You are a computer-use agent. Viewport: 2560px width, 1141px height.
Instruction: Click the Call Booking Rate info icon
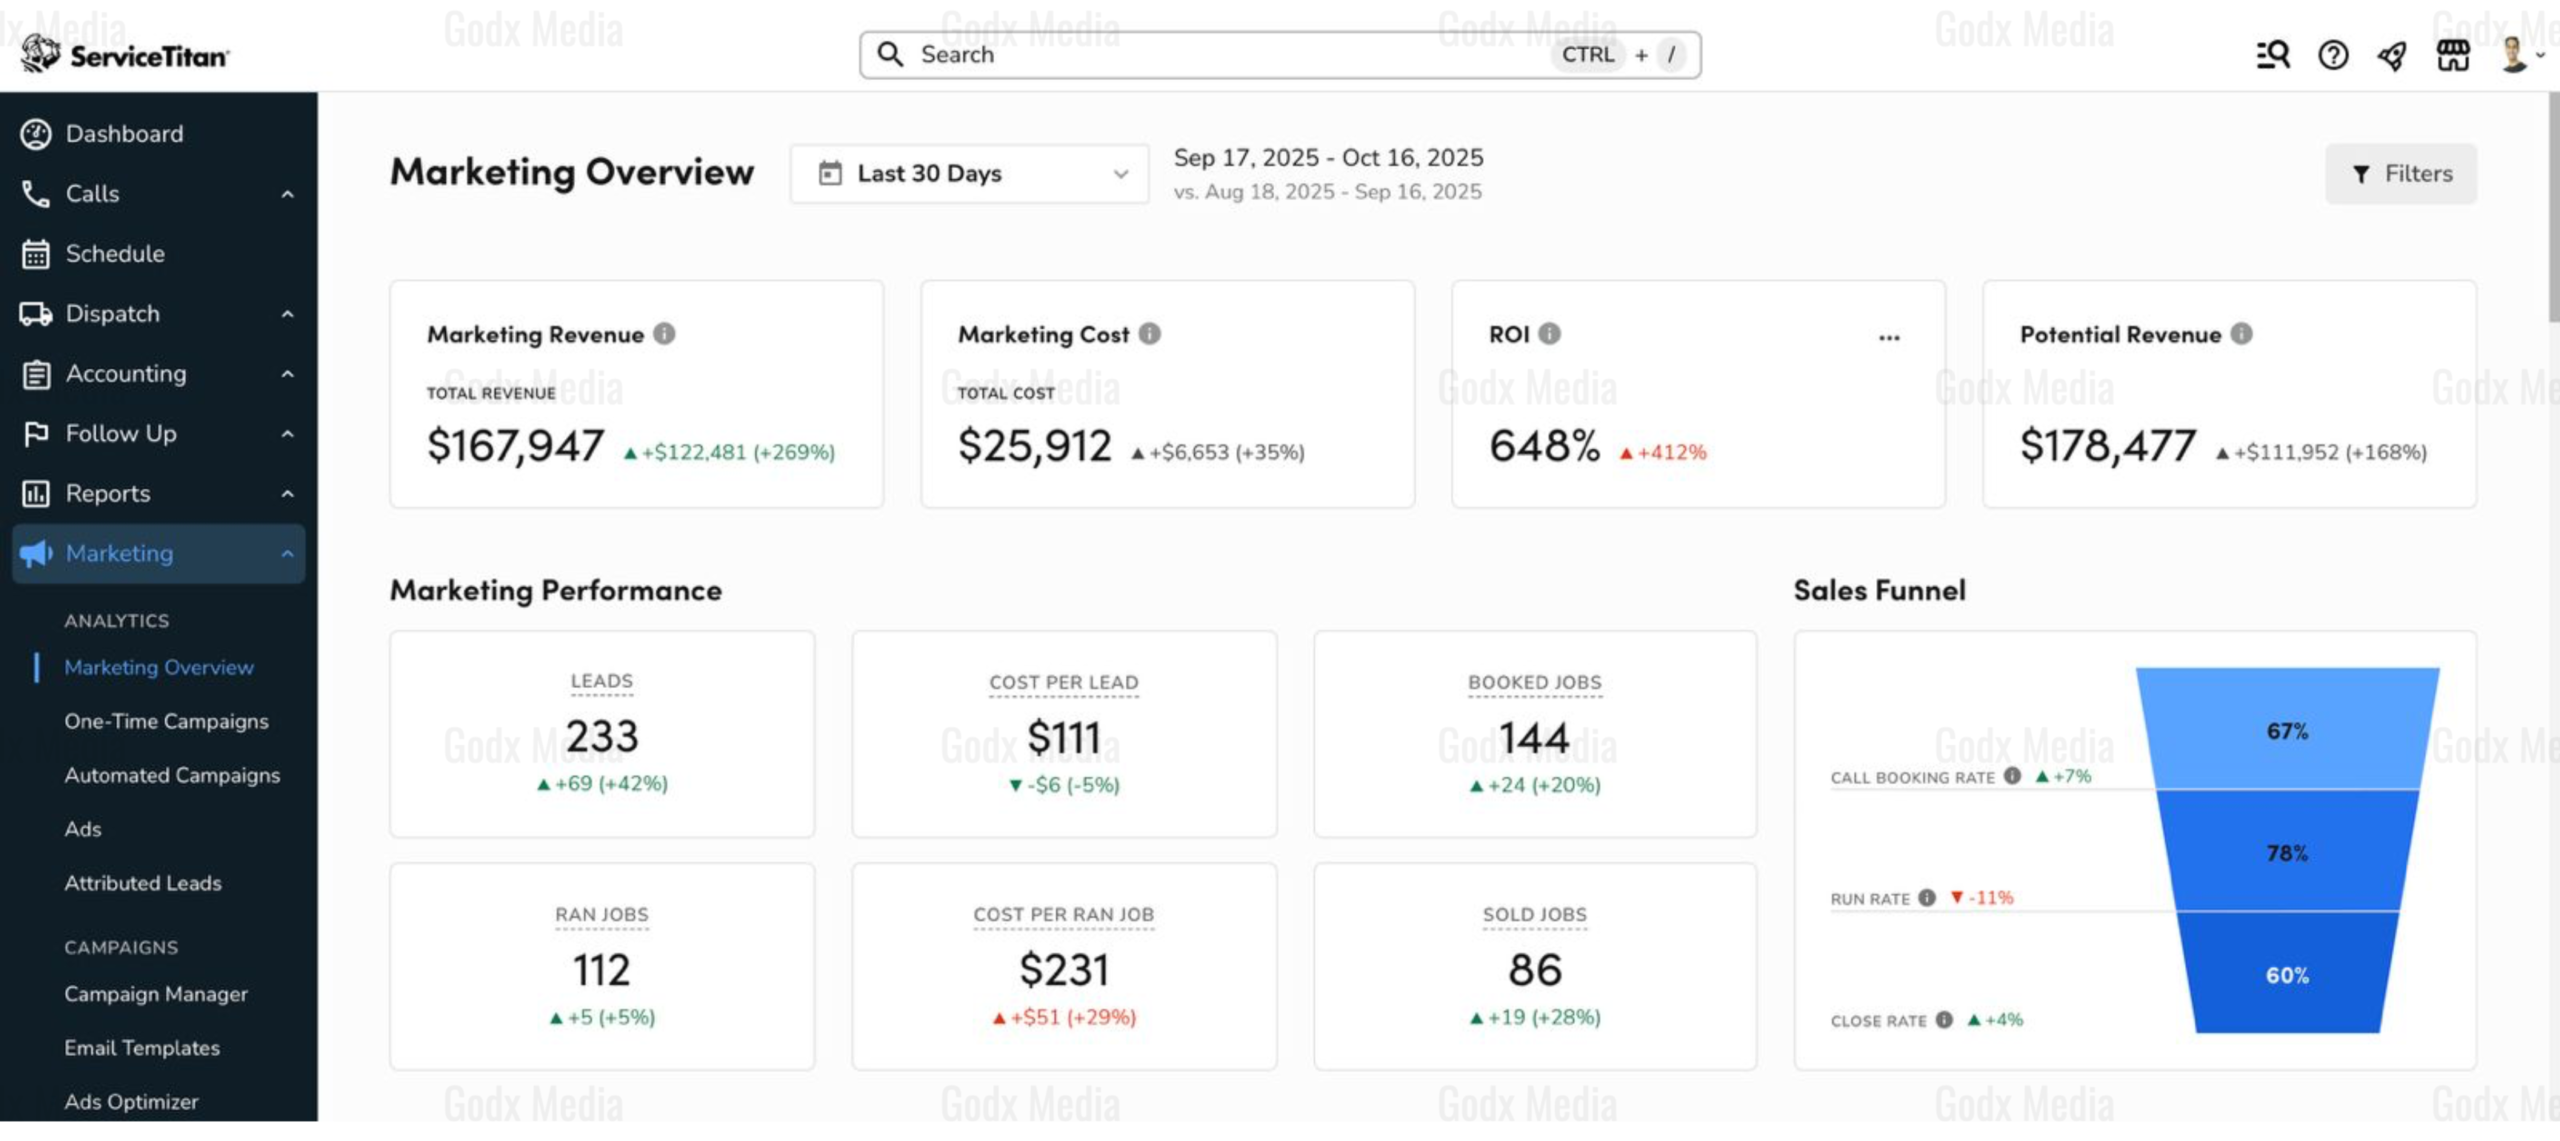(2012, 776)
